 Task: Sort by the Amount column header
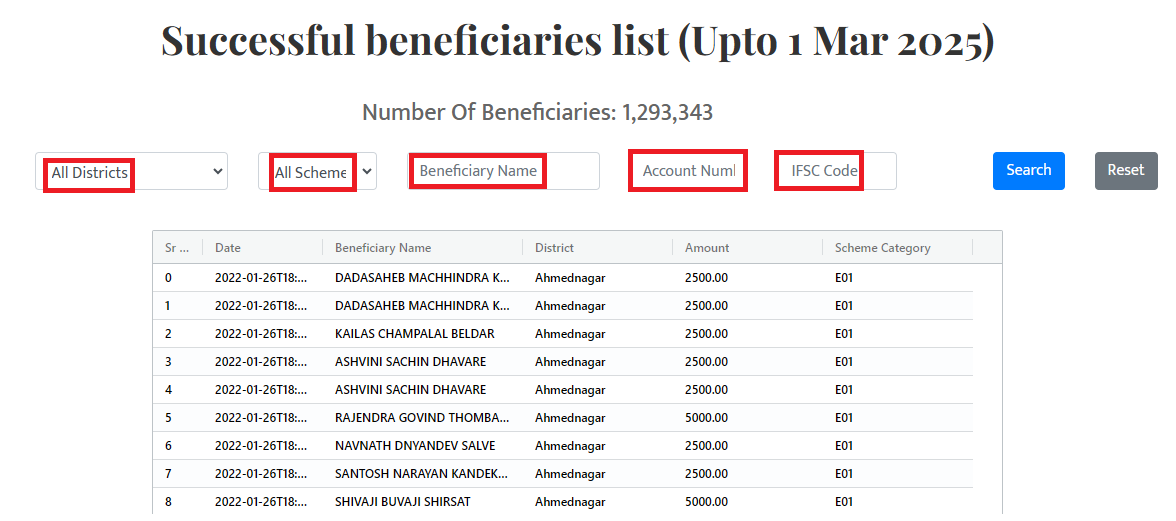click(x=748, y=247)
